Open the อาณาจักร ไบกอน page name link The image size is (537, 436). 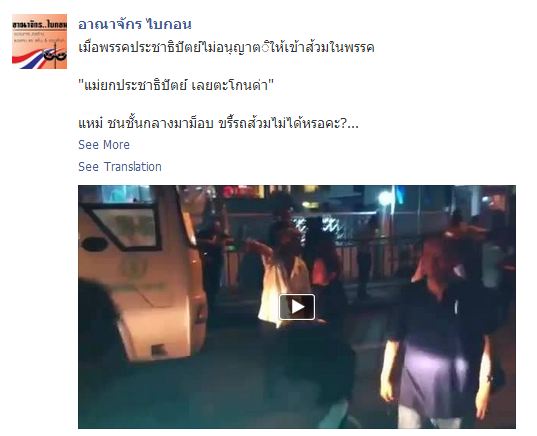[x=135, y=24]
